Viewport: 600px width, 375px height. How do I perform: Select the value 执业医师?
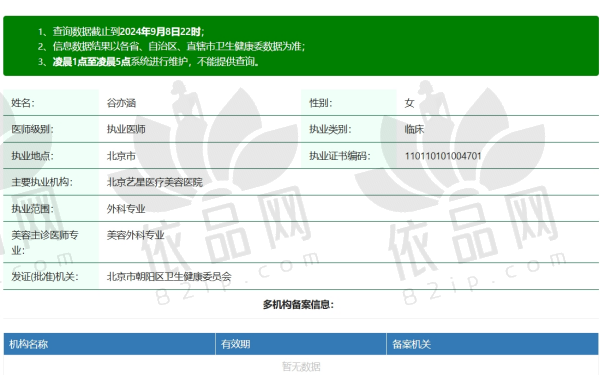coord(126,129)
